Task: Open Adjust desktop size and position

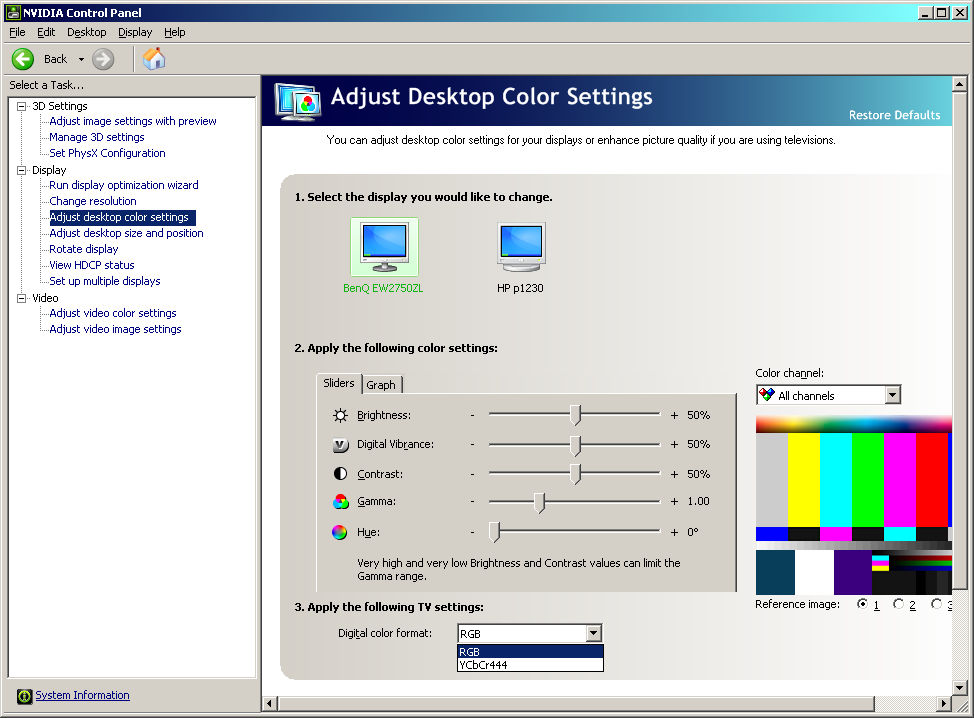Action: click(x=126, y=234)
